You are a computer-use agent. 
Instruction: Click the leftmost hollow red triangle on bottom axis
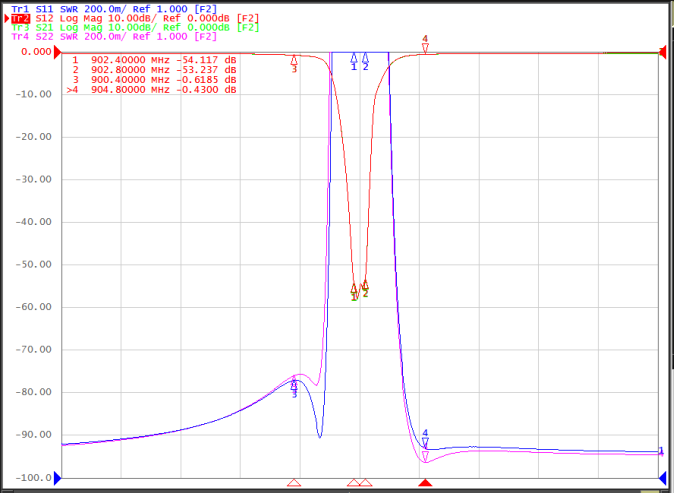[x=294, y=483]
